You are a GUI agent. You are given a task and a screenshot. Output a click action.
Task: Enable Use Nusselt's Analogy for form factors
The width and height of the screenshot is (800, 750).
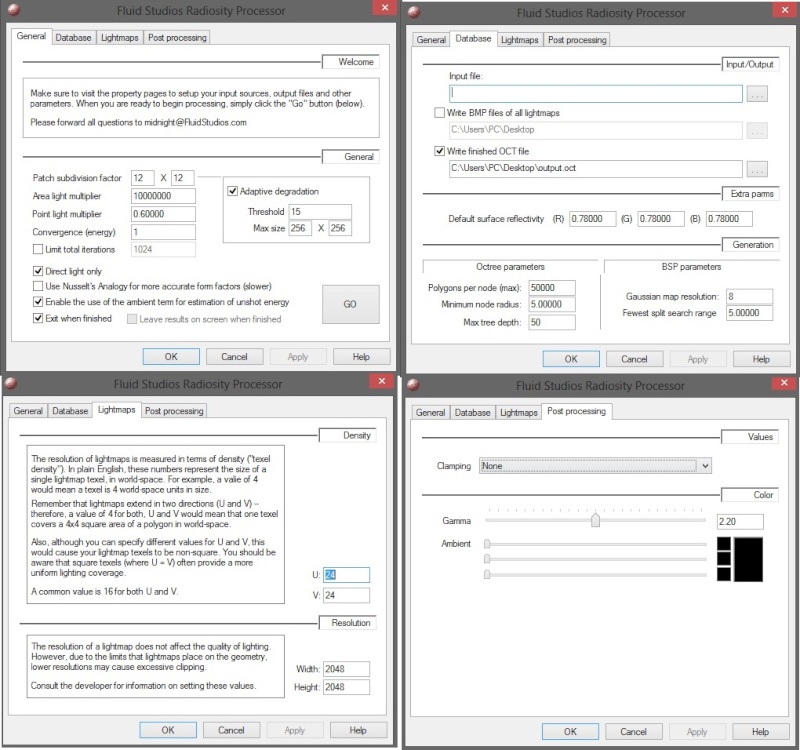click(x=38, y=286)
